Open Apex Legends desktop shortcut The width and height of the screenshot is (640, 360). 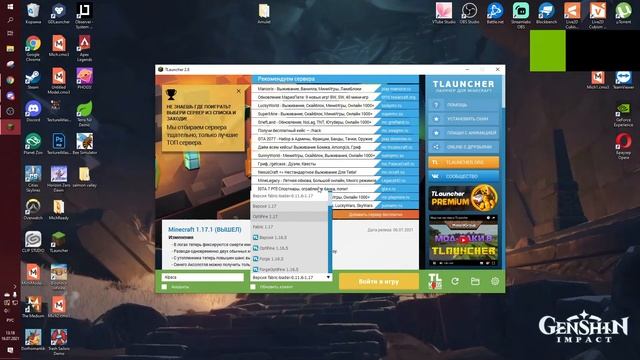pos(84,48)
